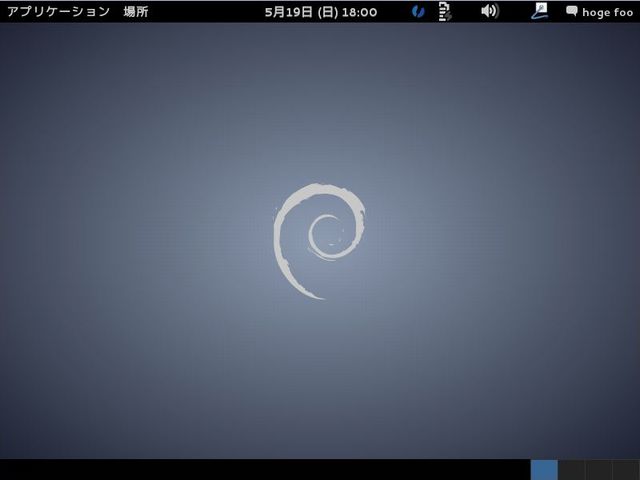Click the chat status bubble icon

tap(572, 11)
